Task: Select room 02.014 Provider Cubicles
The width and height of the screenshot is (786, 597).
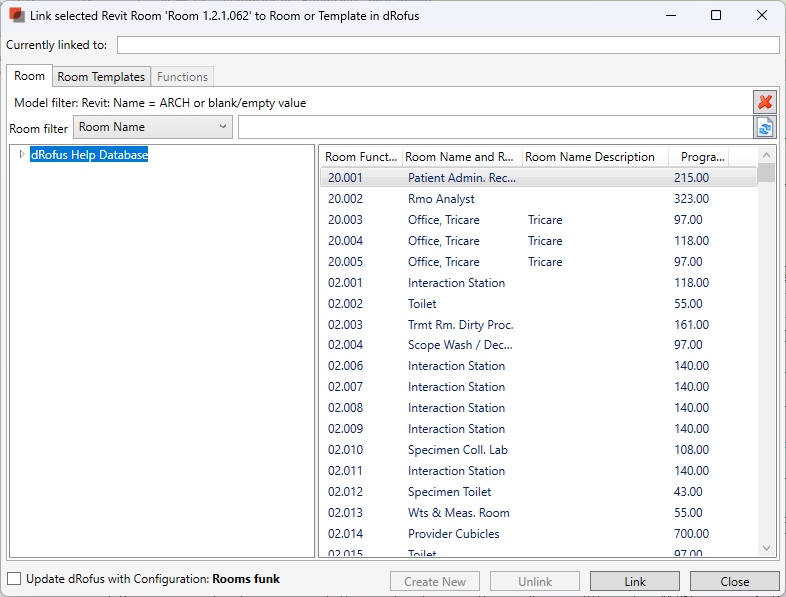Action: click(x=453, y=534)
